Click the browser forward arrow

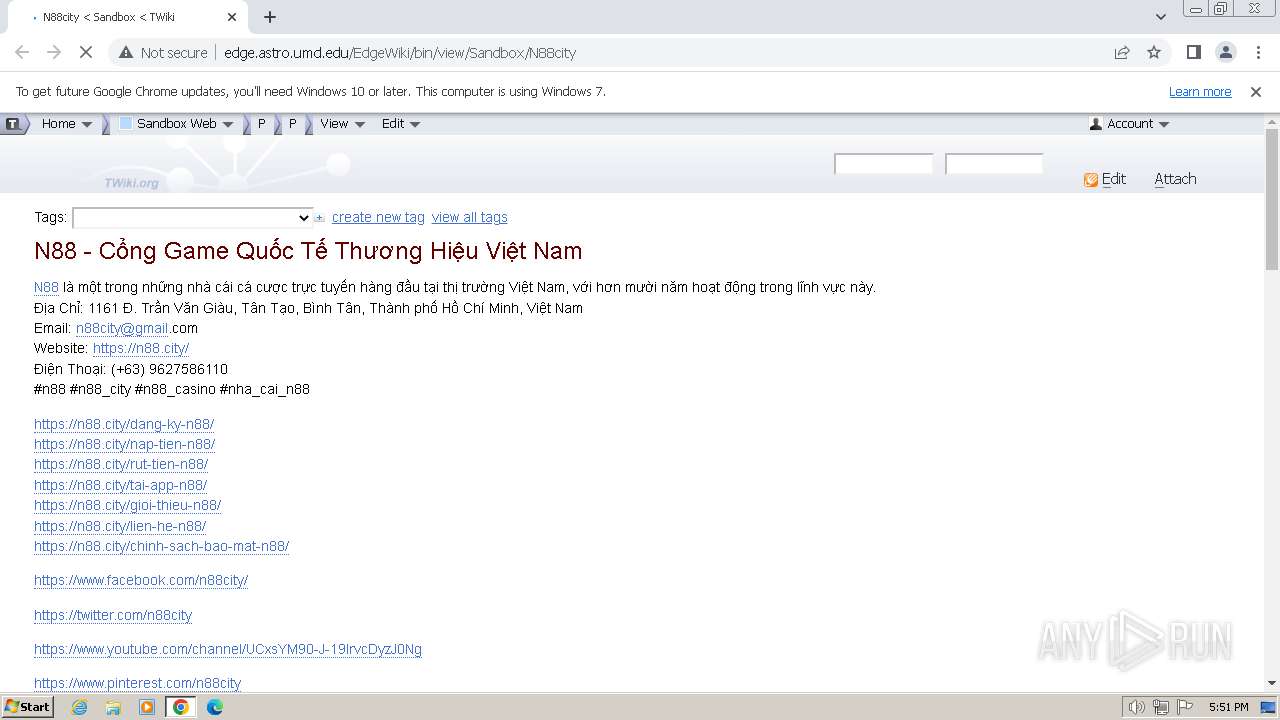point(54,52)
